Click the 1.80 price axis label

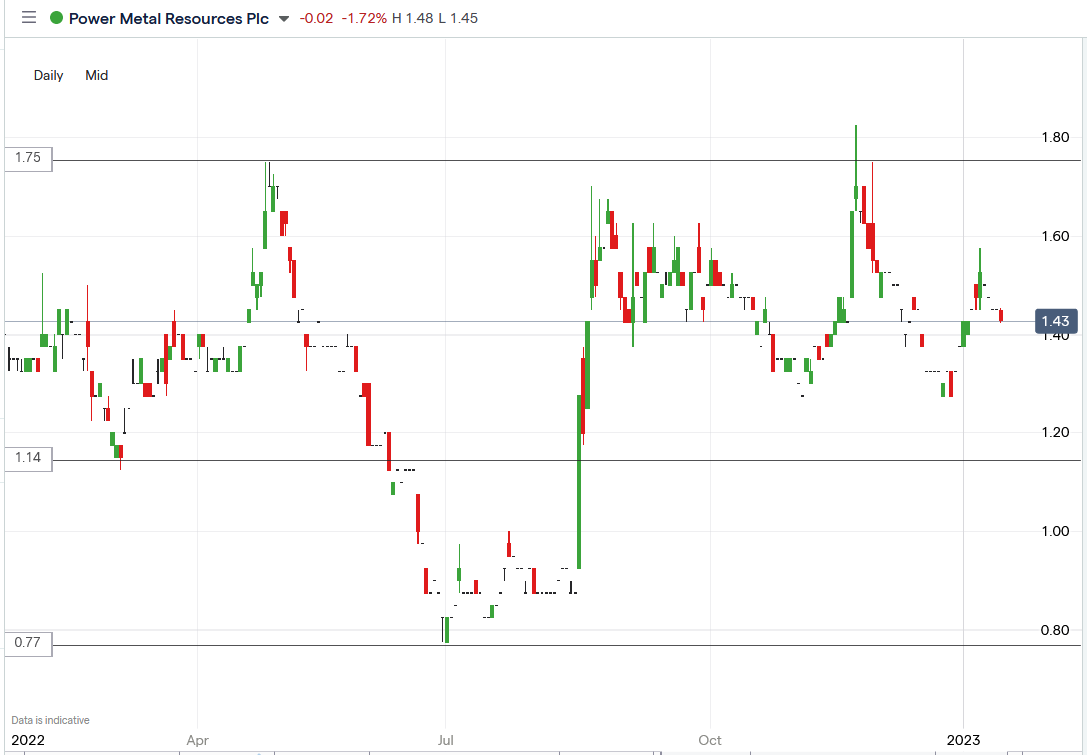pyautogui.click(x=1055, y=137)
